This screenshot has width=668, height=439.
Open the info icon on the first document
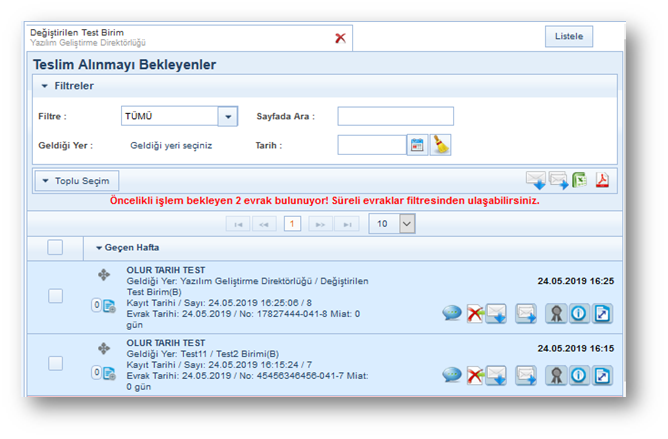click(578, 314)
